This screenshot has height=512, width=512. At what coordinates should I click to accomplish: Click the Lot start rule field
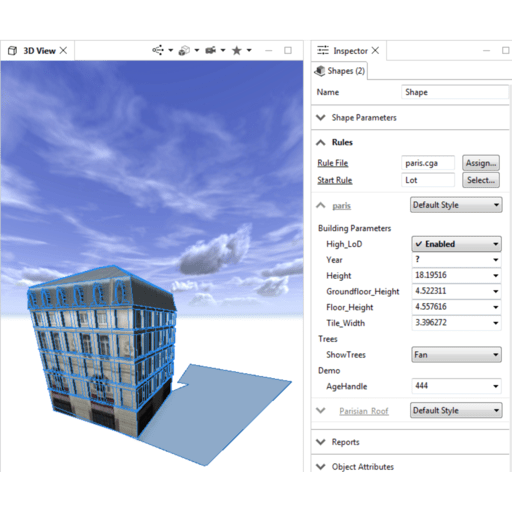(428, 180)
